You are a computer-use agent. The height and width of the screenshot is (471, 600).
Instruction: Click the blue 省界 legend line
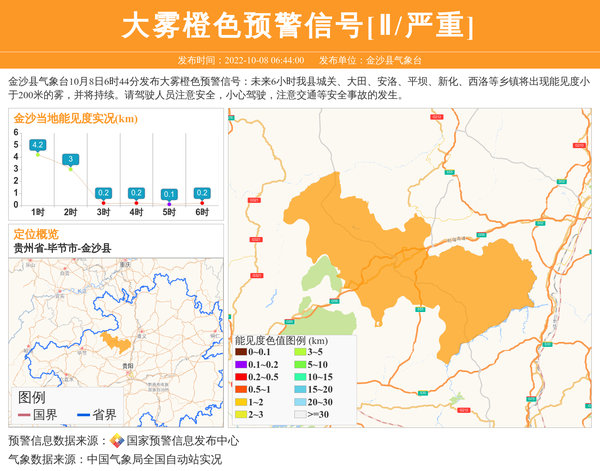coord(81,415)
